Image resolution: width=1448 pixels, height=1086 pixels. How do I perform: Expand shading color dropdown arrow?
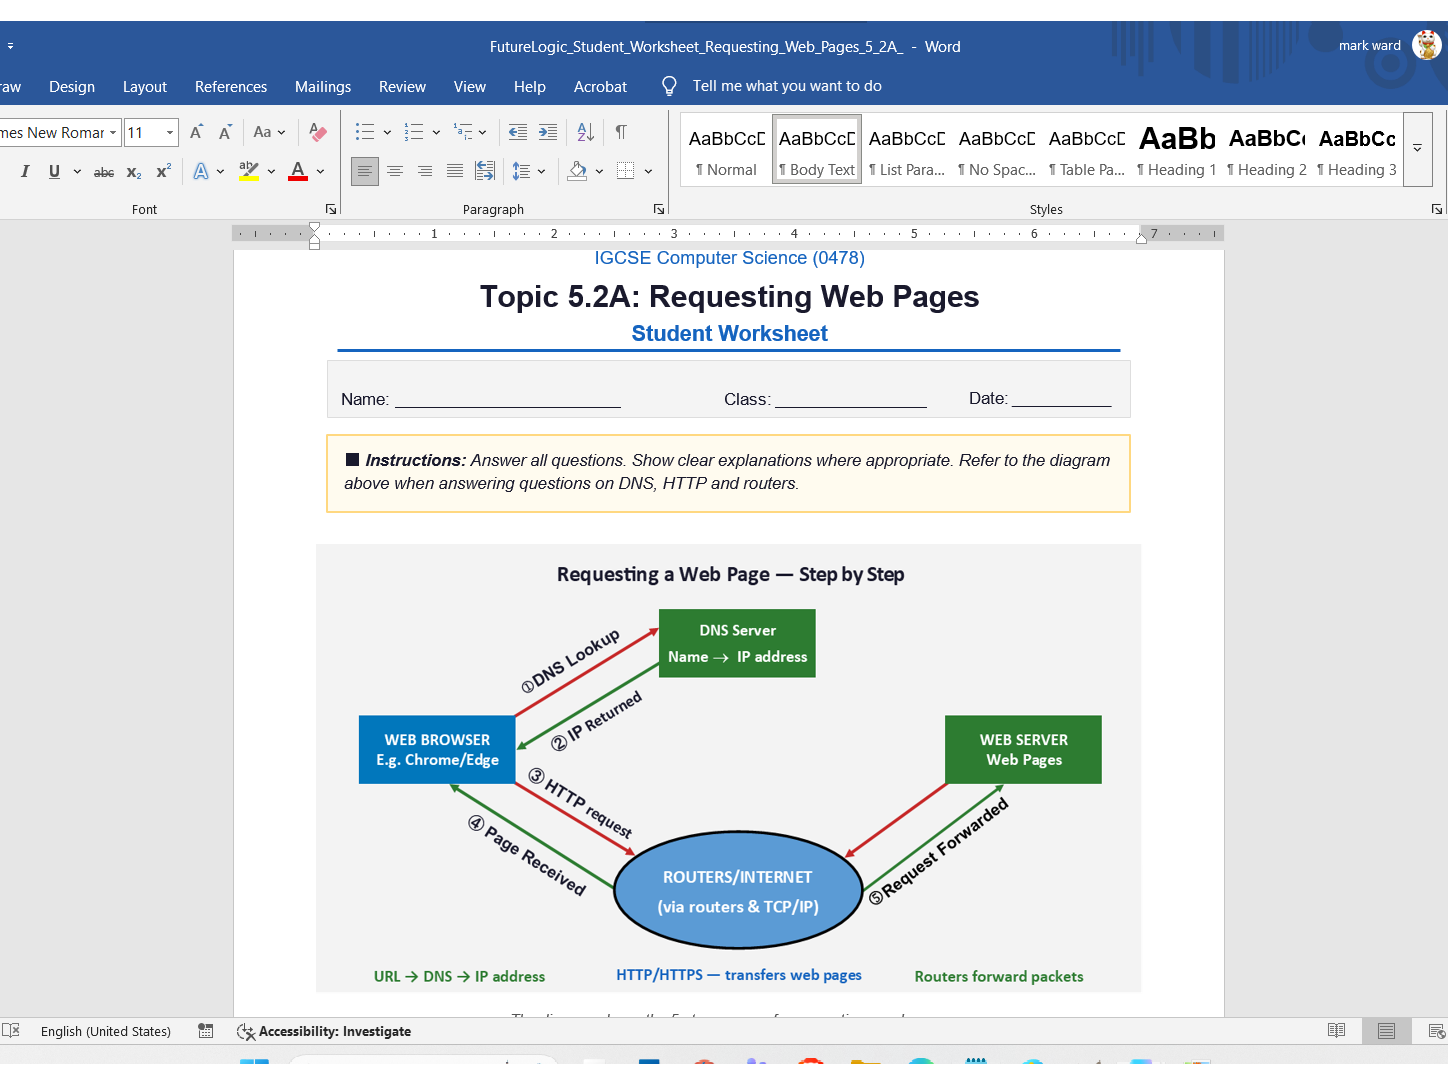click(599, 171)
